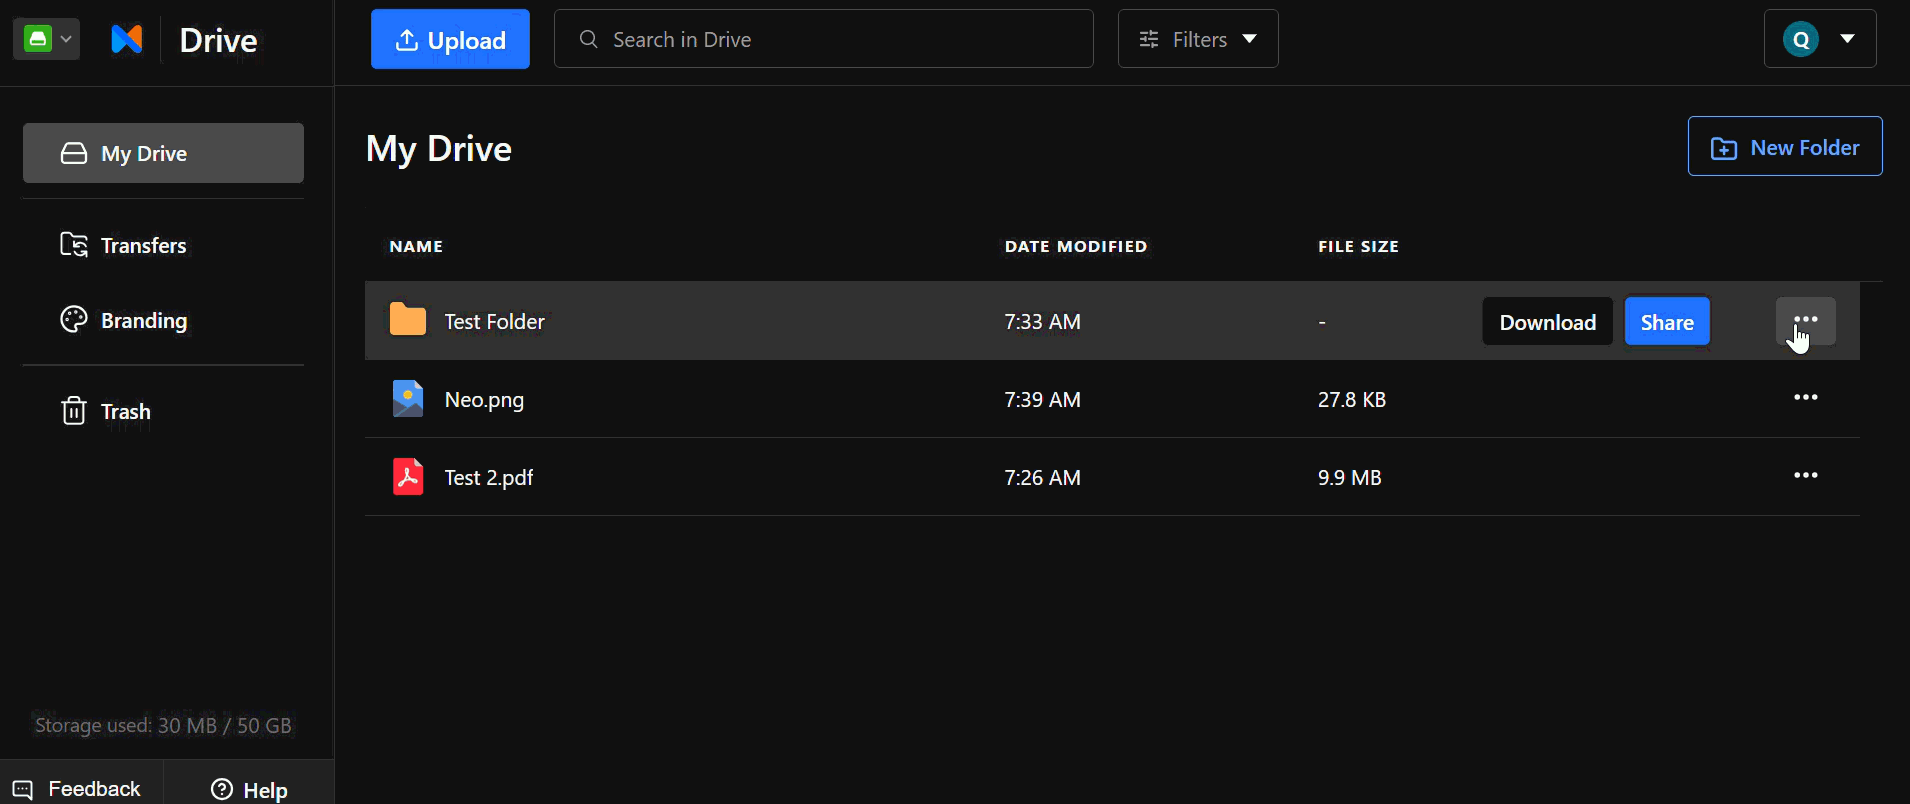1910x804 pixels.
Task: Open the Help link
Action: [249, 789]
